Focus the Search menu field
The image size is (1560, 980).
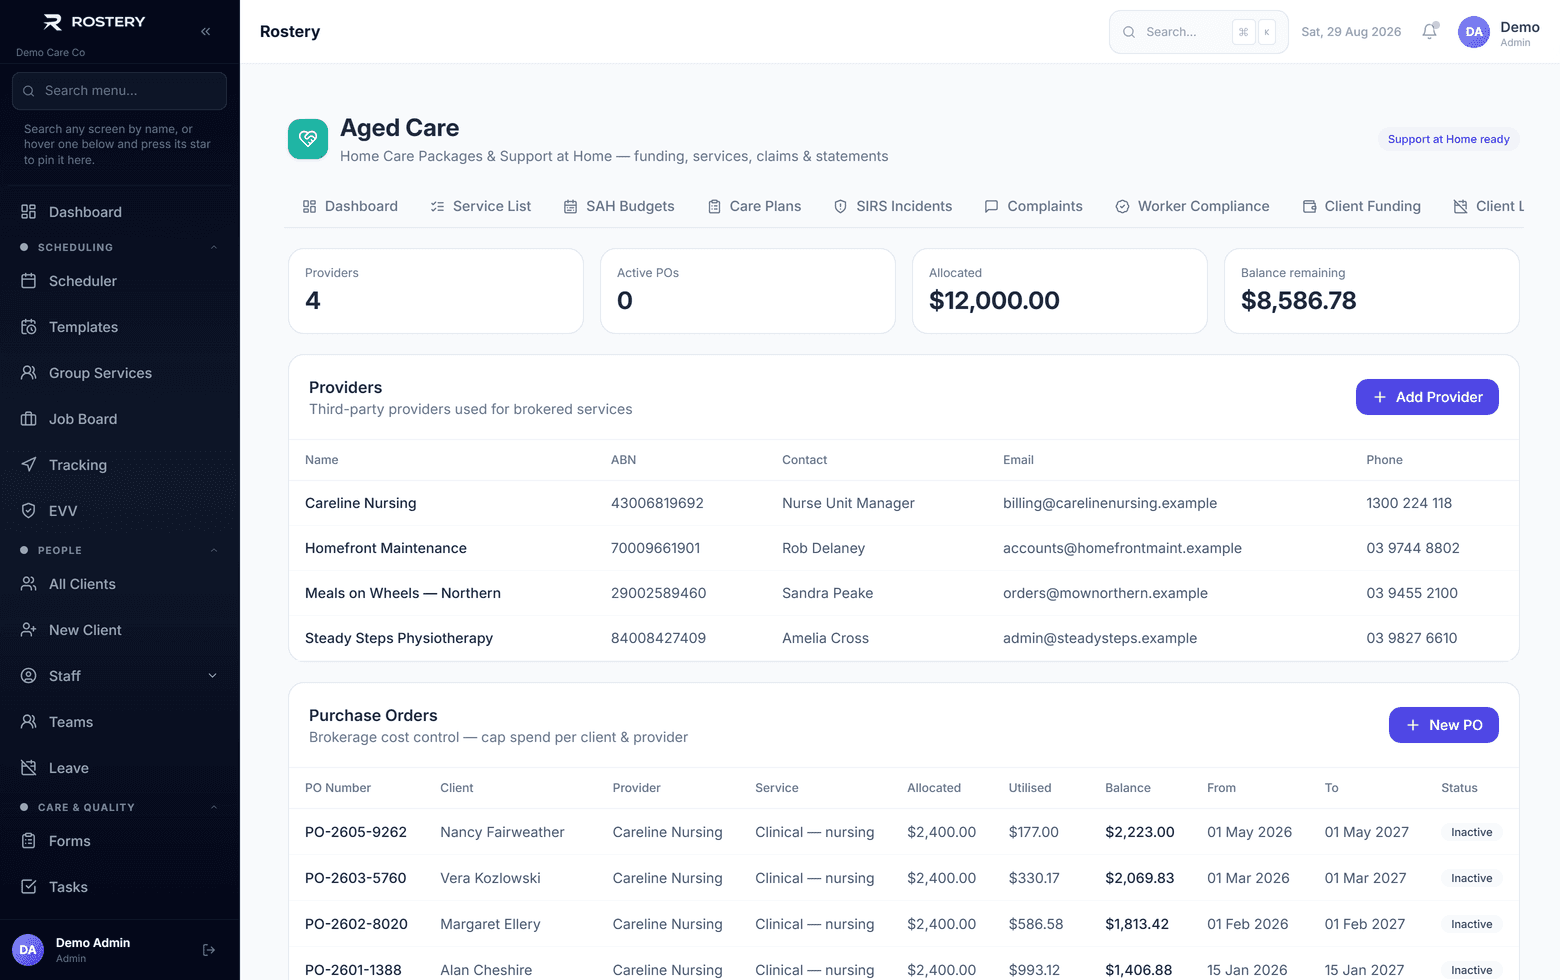pos(120,91)
